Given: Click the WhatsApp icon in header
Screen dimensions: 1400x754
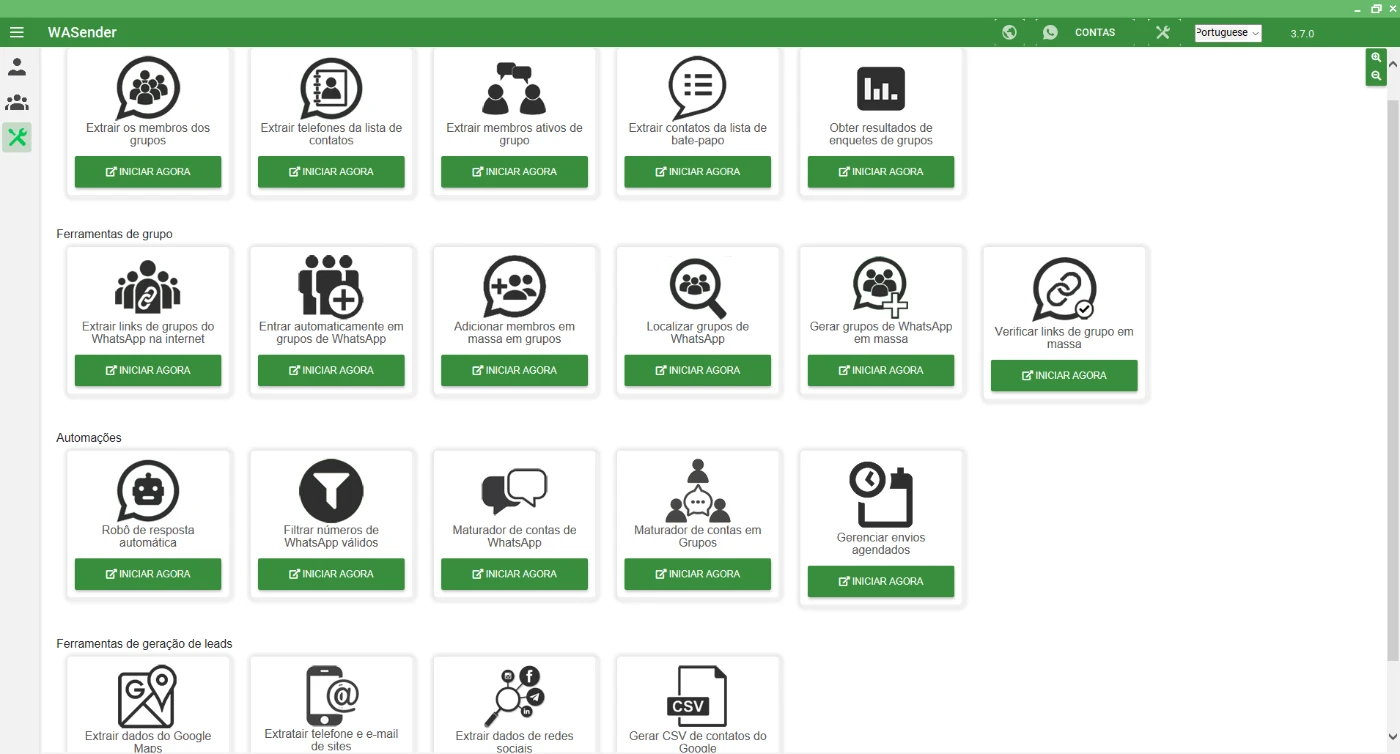Looking at the screenshot, I should tap(1050, 32).
